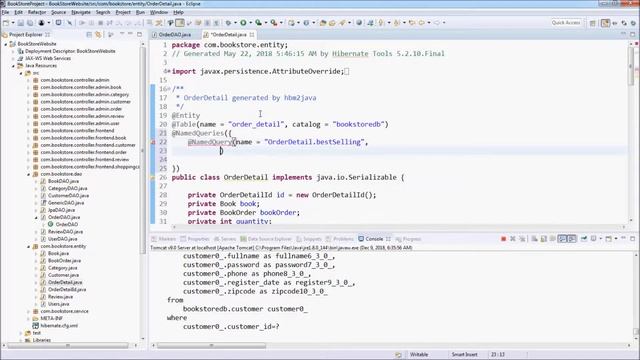Open the Window menu

tap(158, 13)
